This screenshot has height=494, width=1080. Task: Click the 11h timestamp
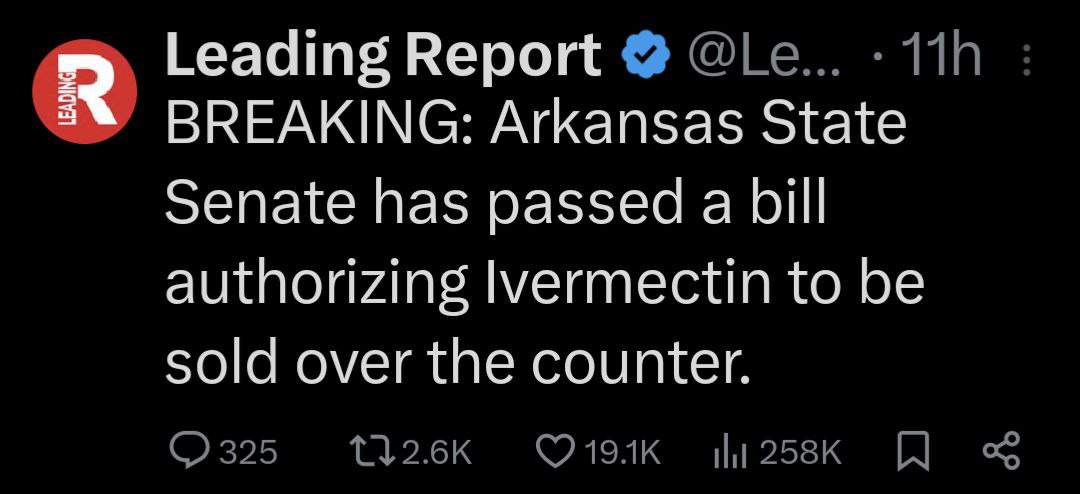point(940,57)
